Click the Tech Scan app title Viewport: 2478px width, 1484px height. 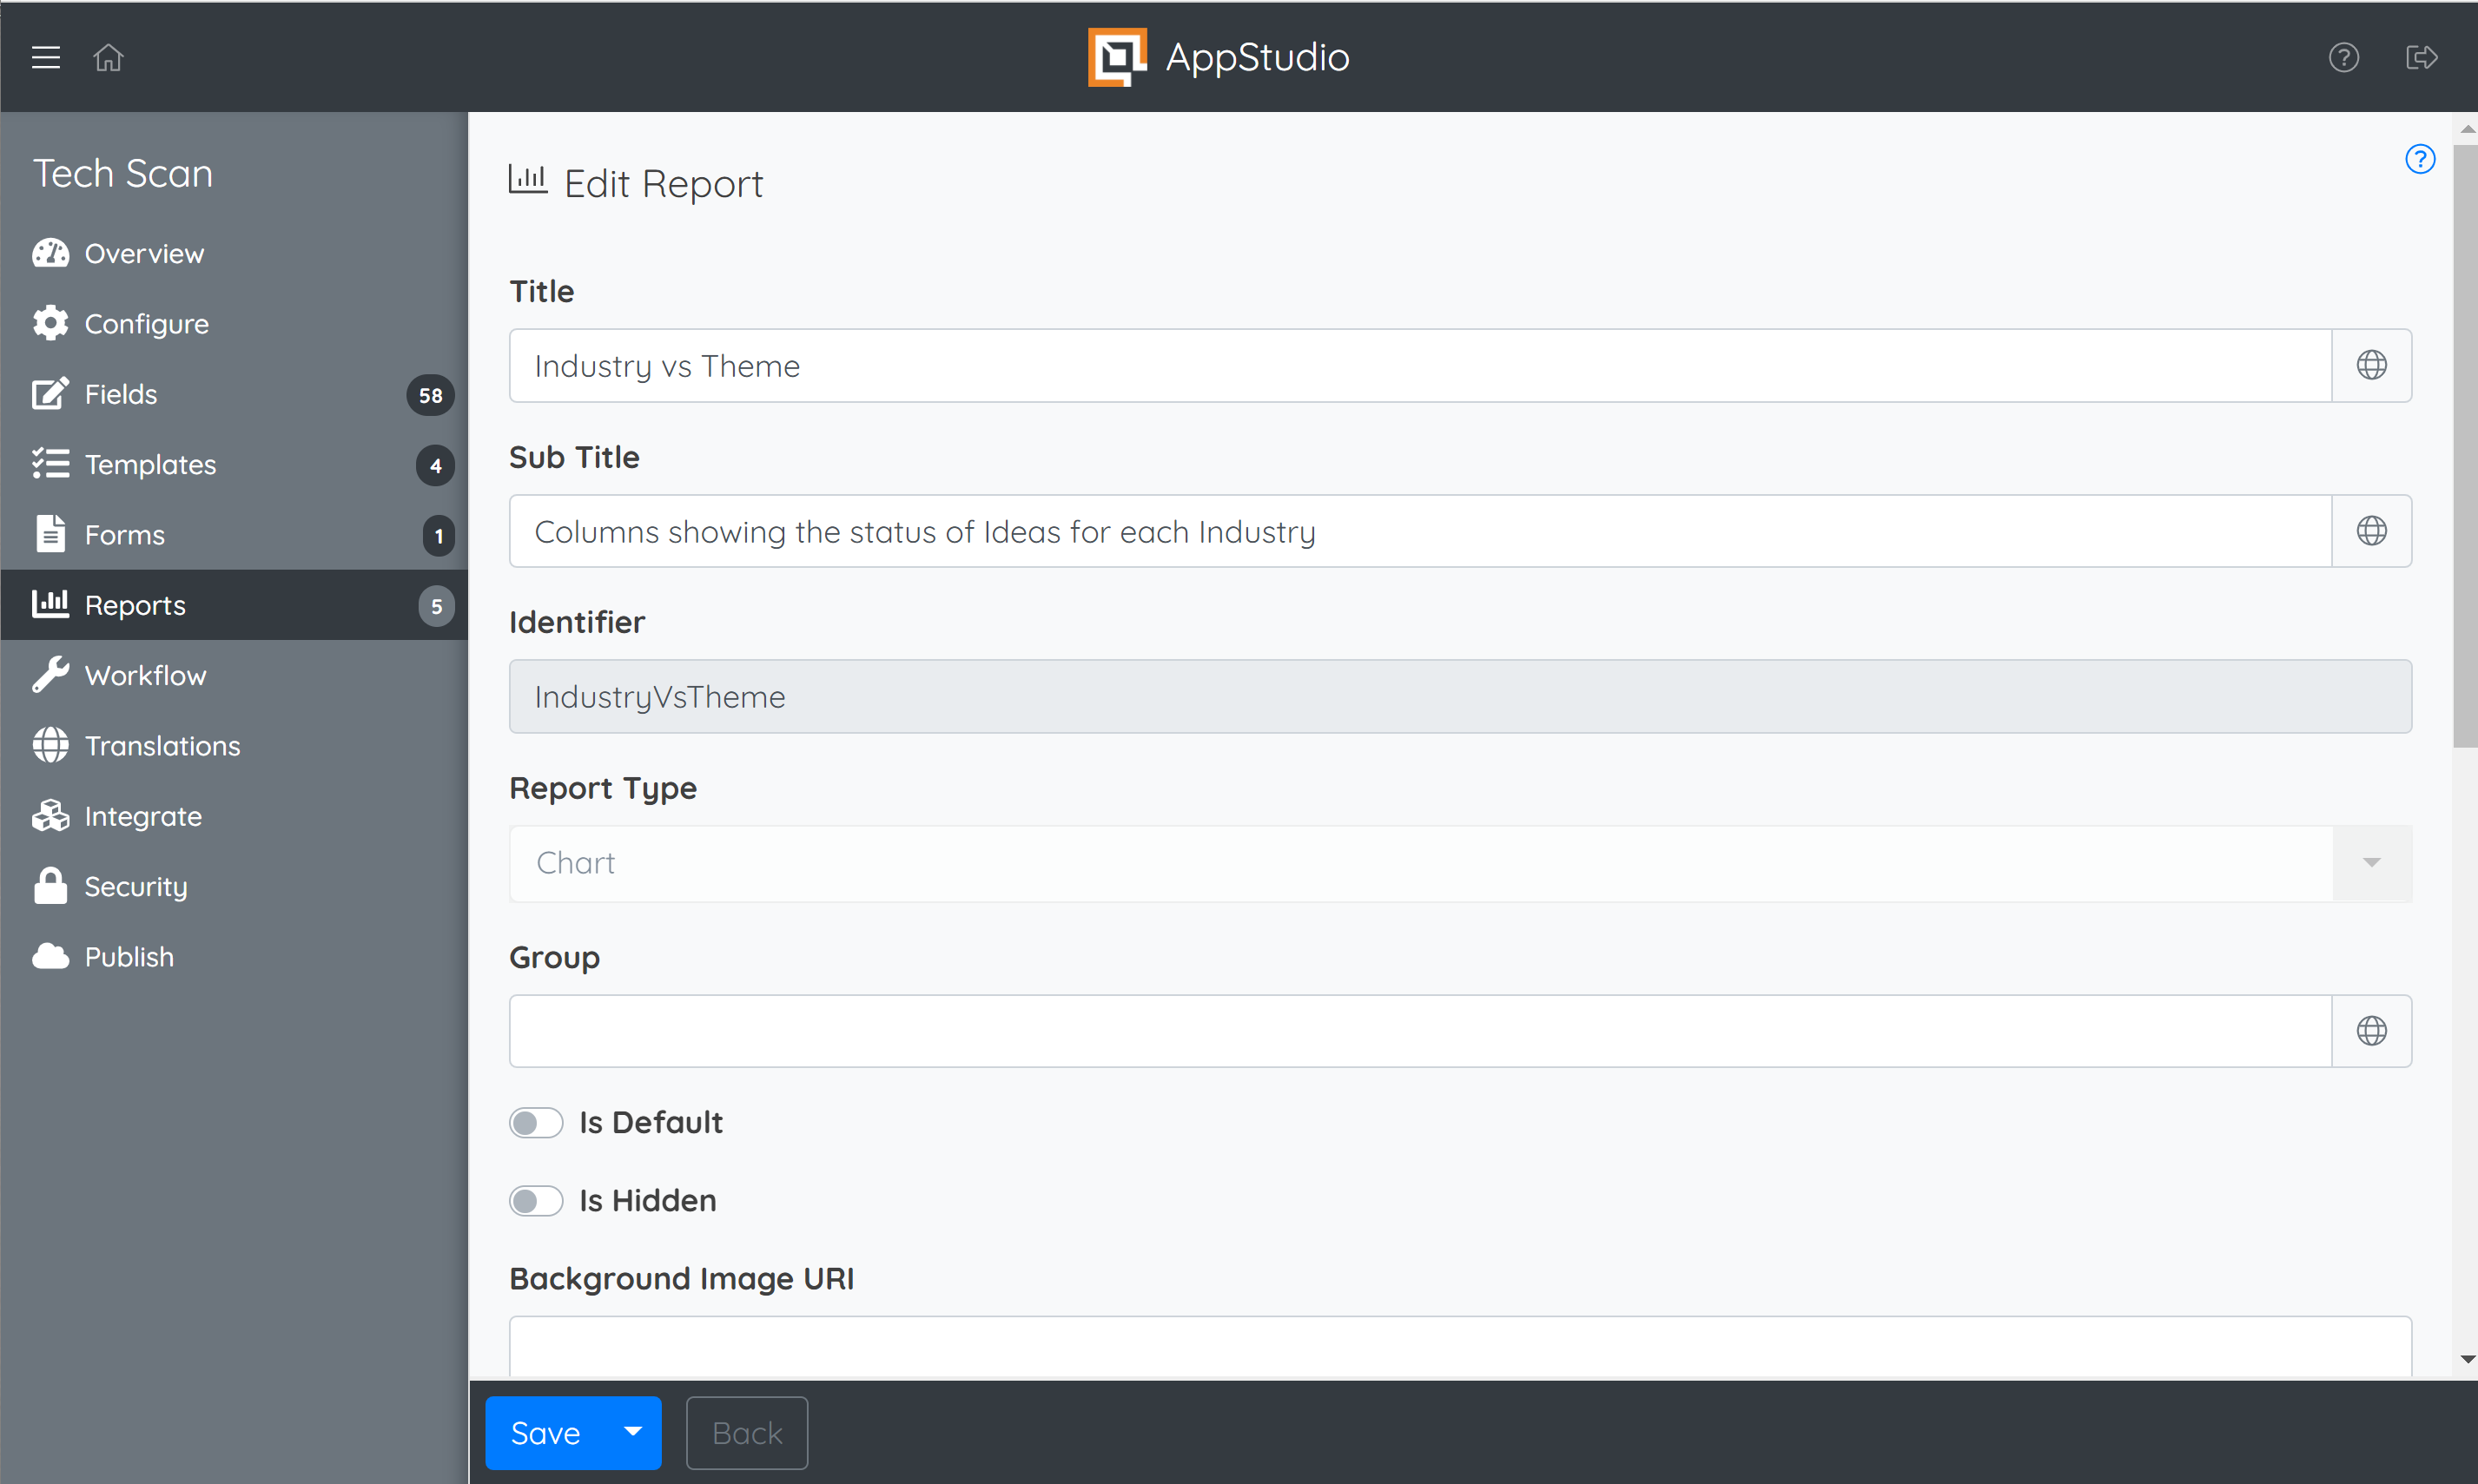point(123,173)
